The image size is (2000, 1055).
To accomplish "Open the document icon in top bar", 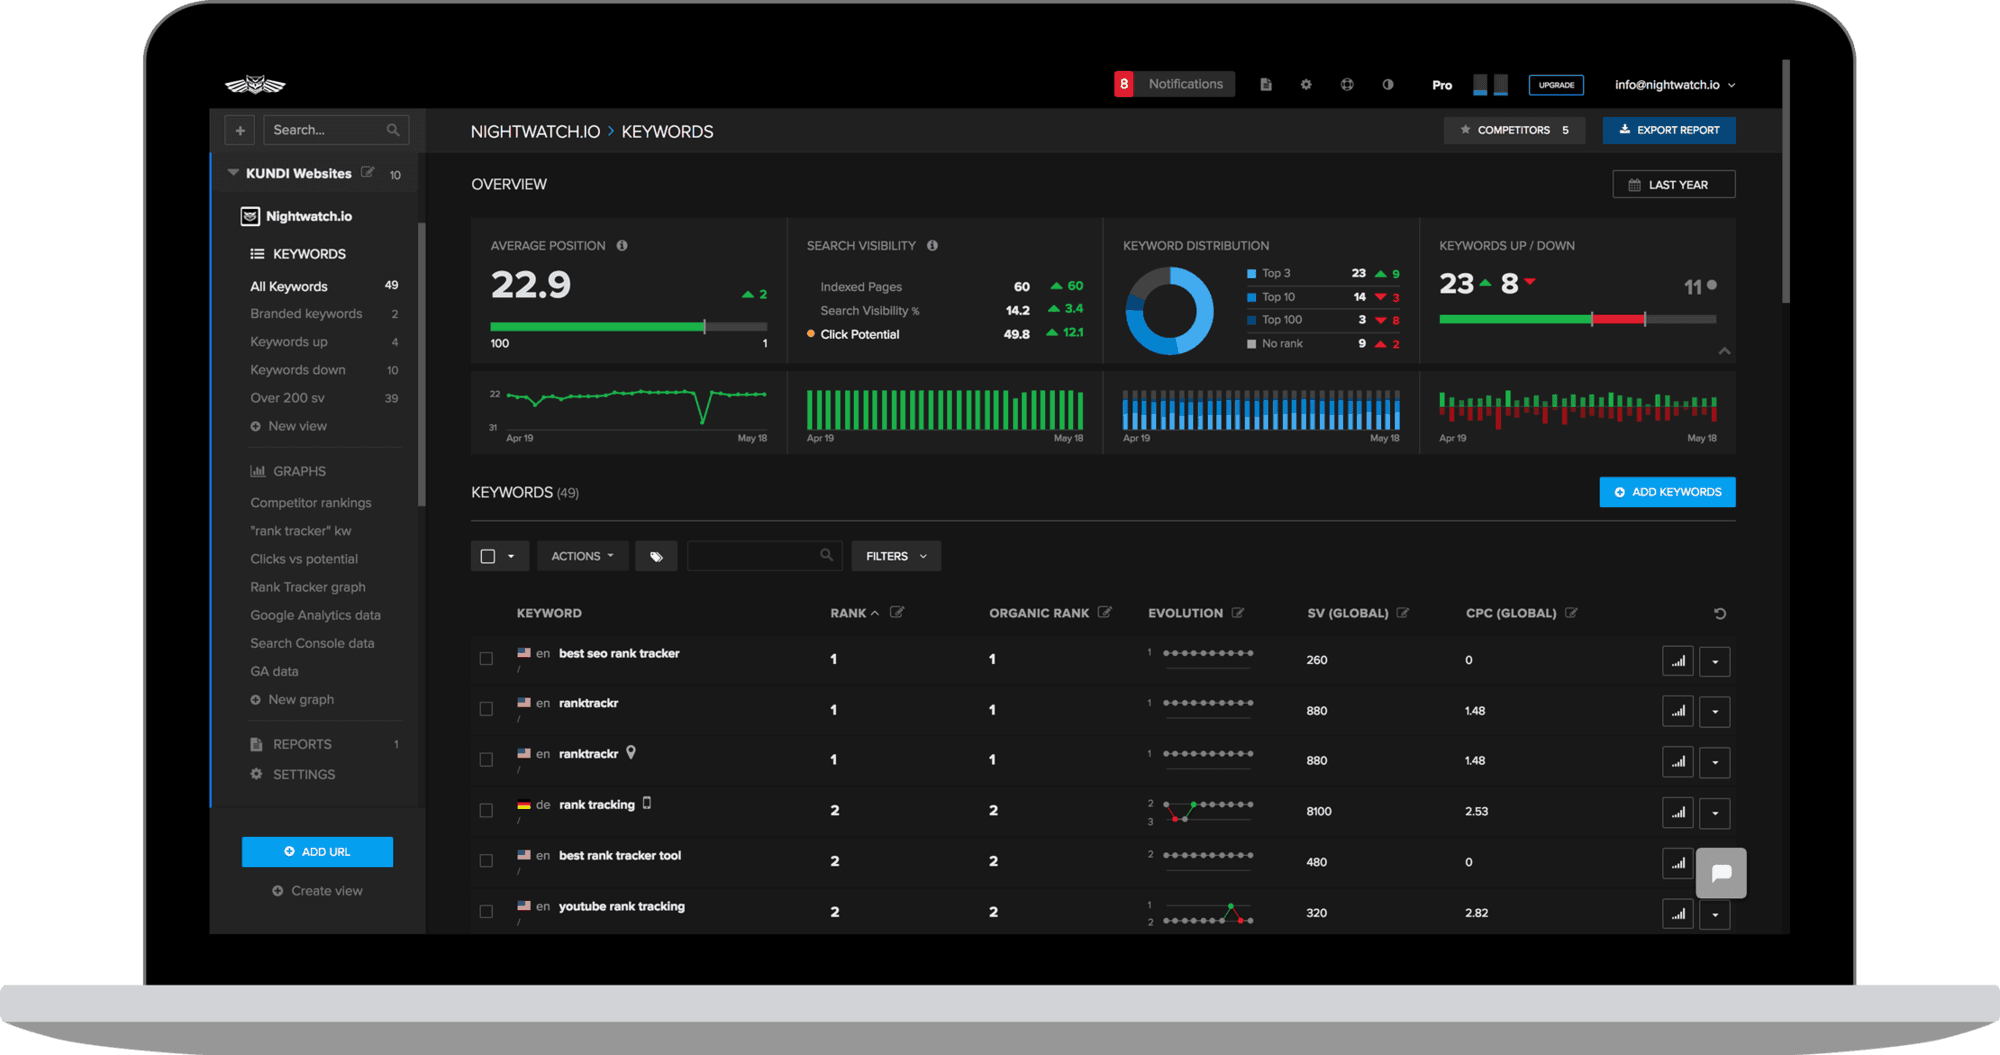I will [x=1266, y=85].
